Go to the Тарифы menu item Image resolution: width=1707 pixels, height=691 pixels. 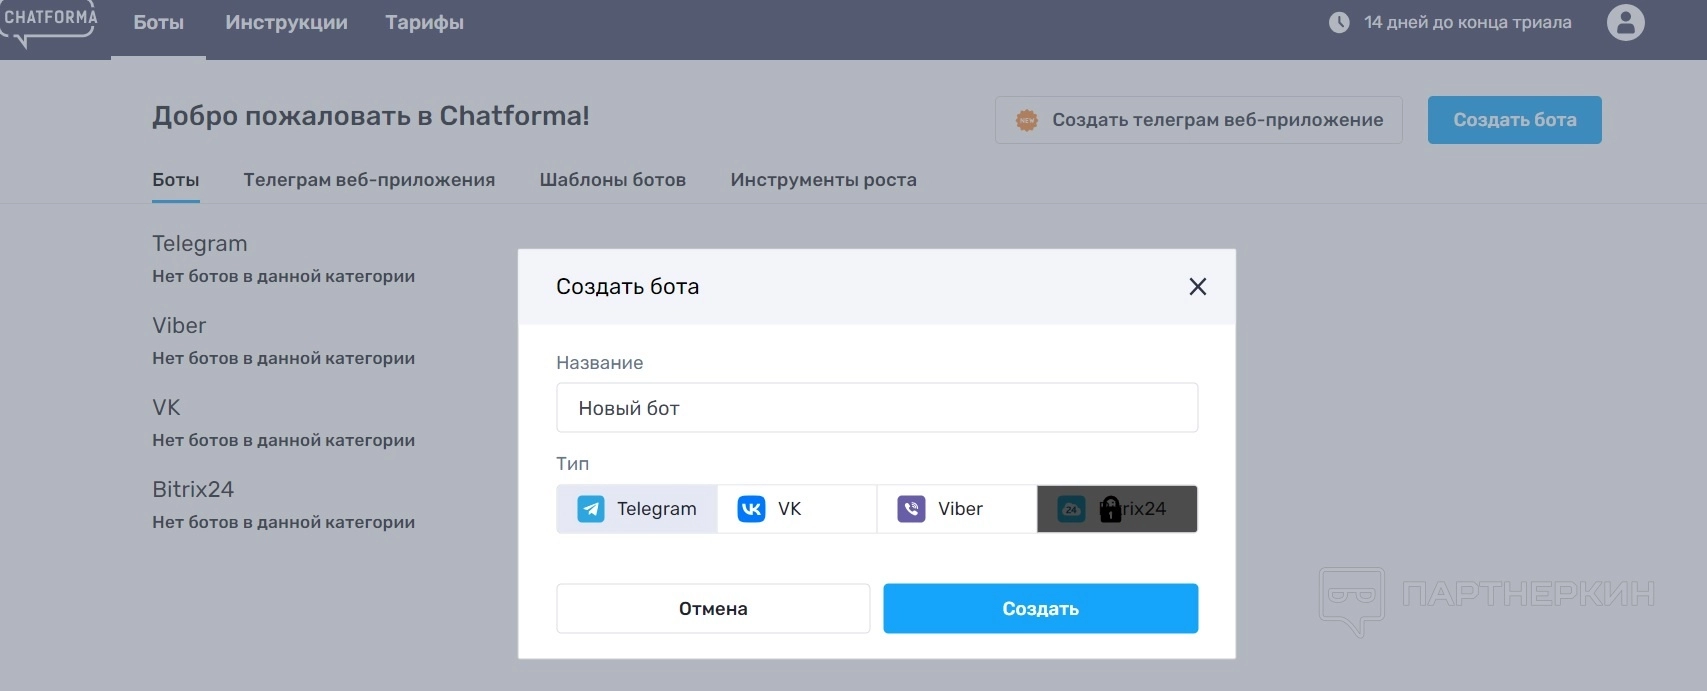tap(424, 22)
